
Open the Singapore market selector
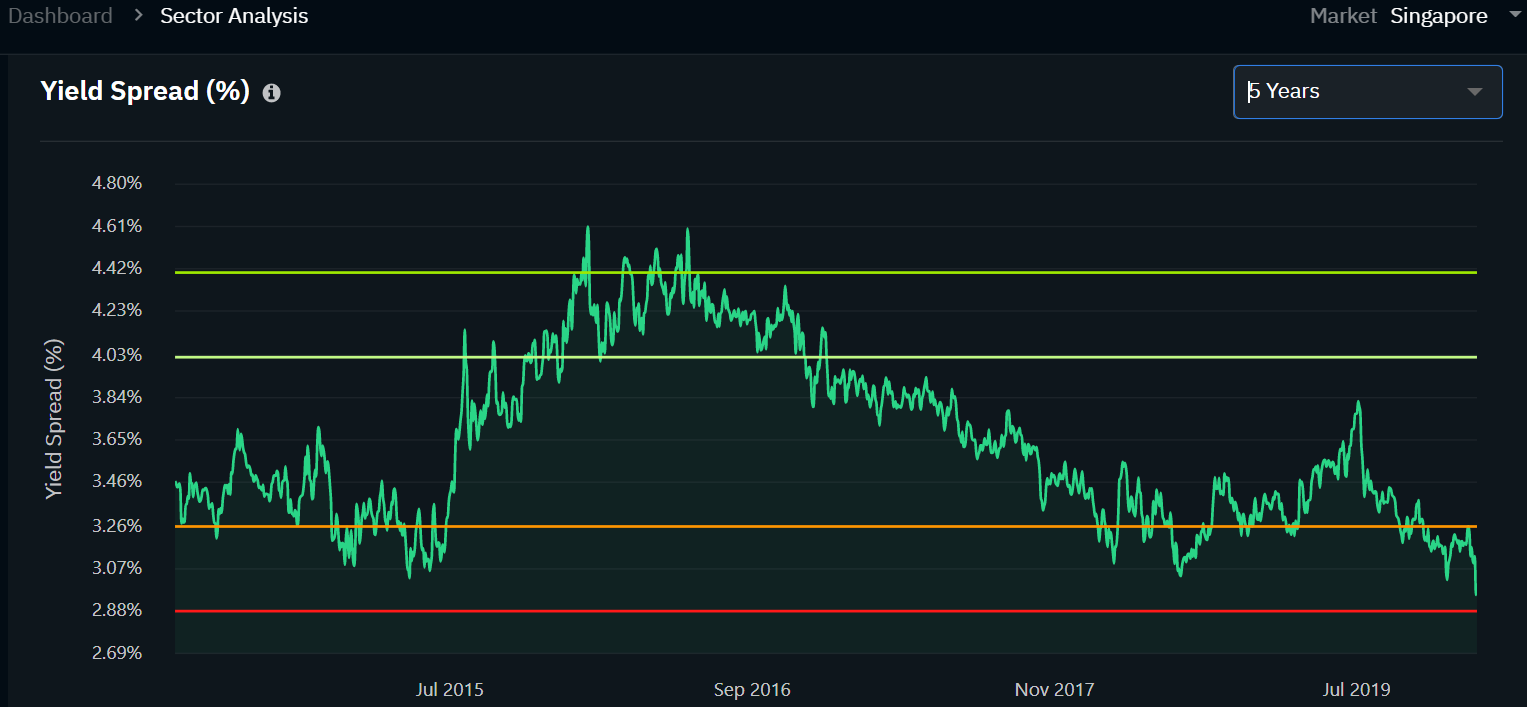[x=1438, y=16]
